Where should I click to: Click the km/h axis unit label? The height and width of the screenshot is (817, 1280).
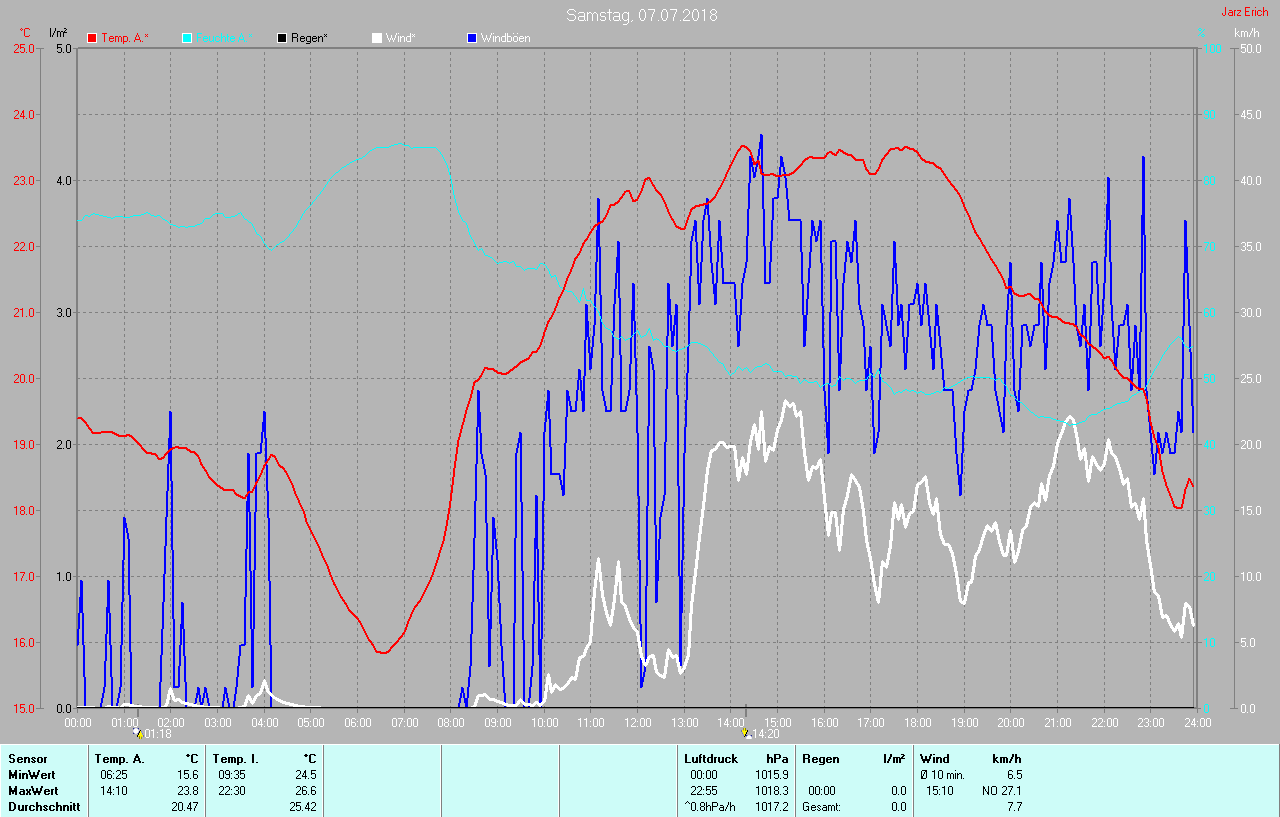(x=1247, y=33)
